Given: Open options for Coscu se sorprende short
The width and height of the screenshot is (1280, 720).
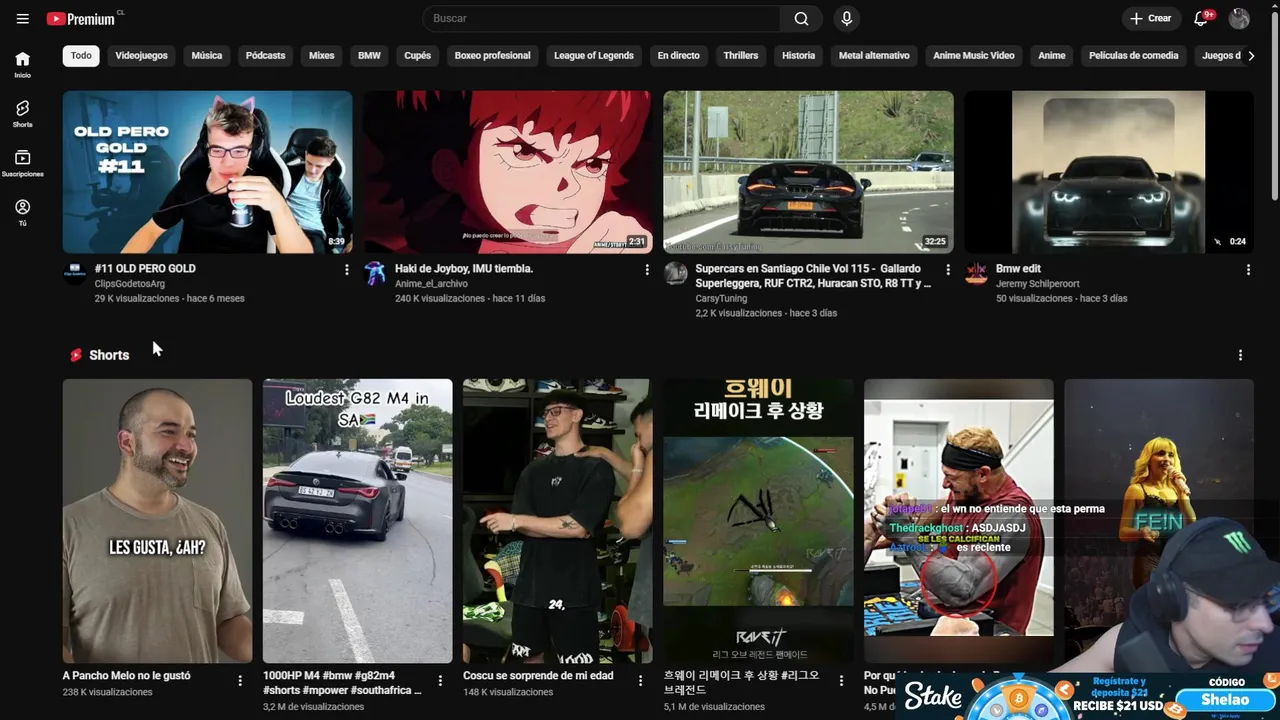Looking at the screenshot, I should point(641,681).
